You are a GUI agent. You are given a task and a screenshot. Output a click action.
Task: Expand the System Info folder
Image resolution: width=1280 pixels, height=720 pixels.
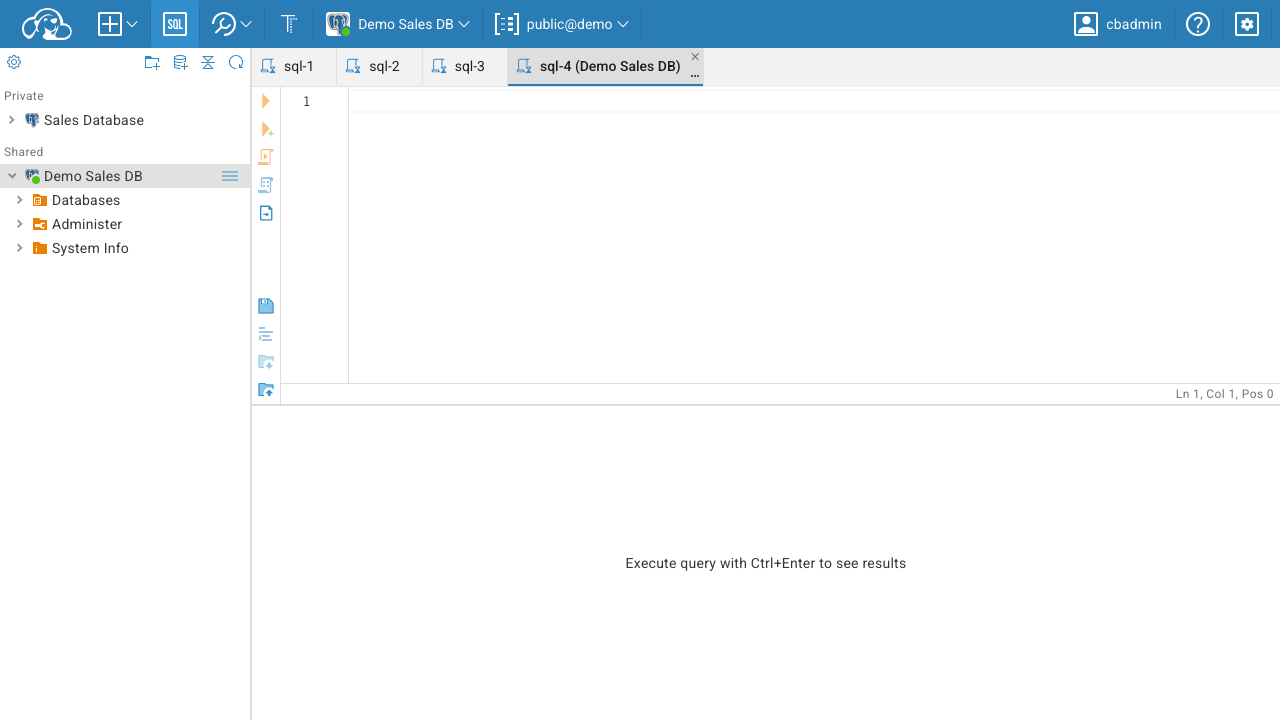tap(20, 248)
